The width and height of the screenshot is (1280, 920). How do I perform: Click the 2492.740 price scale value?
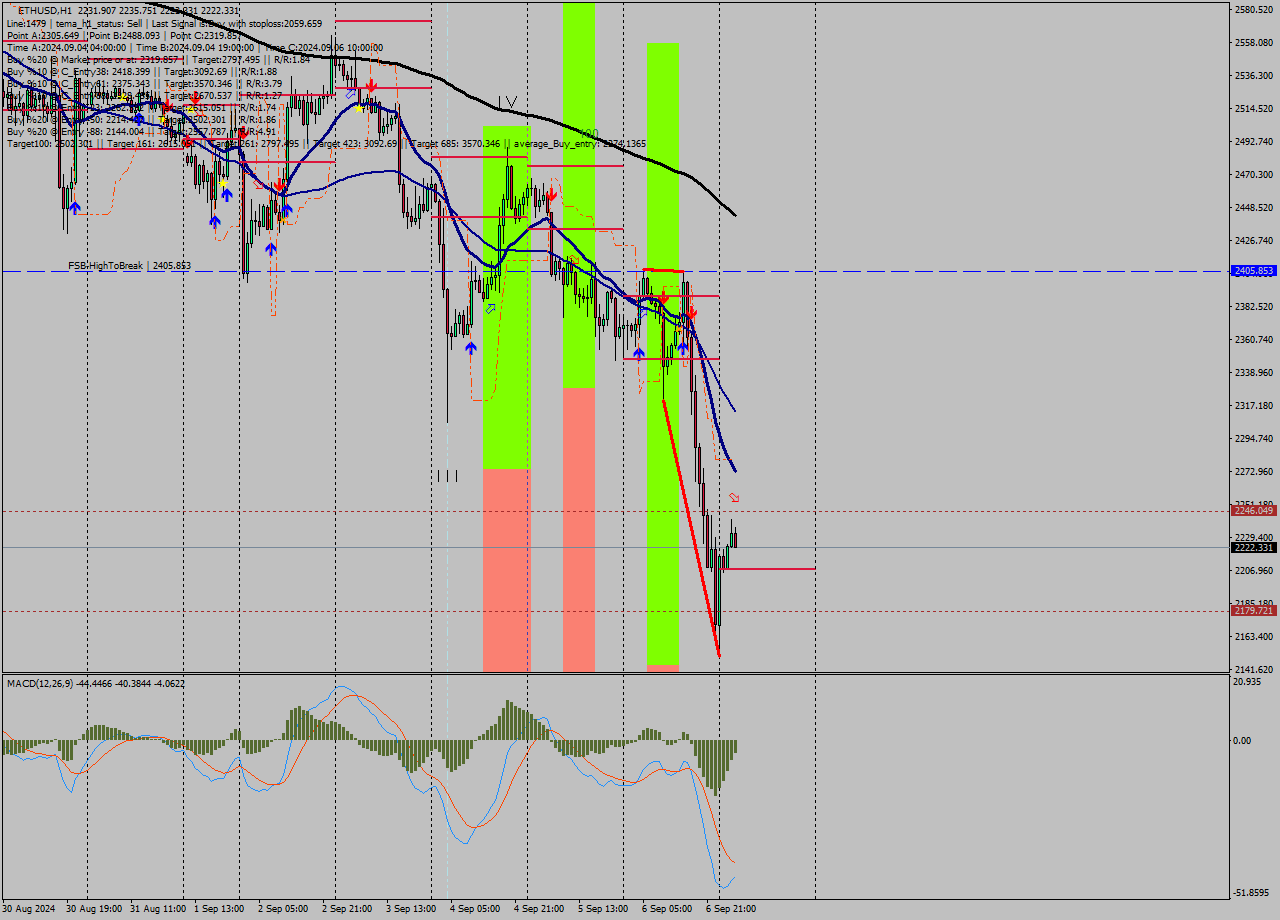click(1254, 141)
